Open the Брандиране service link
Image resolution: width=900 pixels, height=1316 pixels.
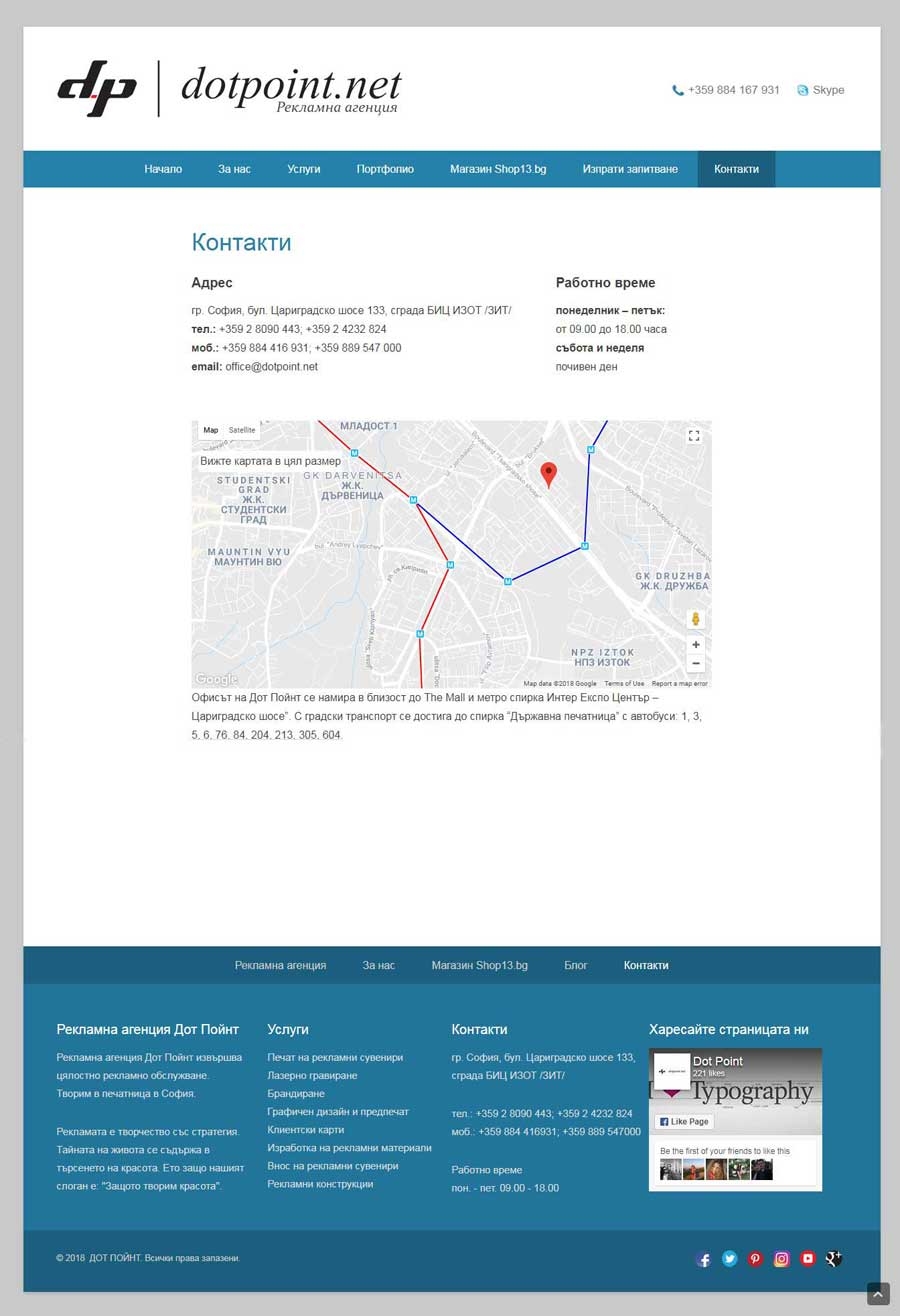(296, 1093)
